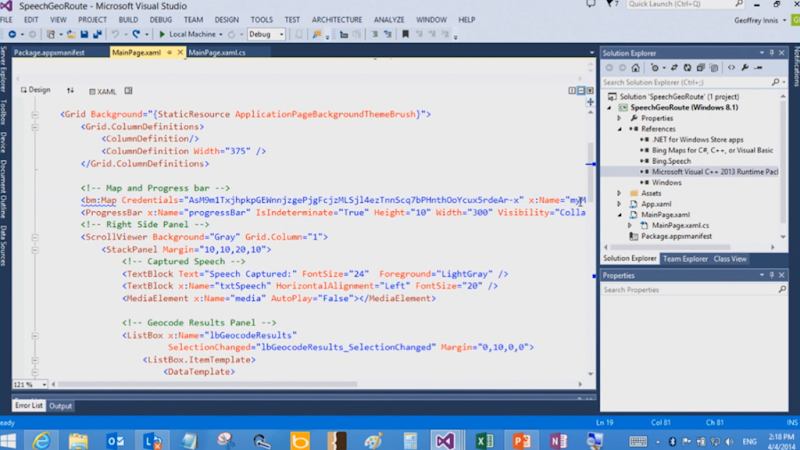Image resolution: width=800 pixels, height=450 pixels.
Task: Open the TOOLS menu
Action: tap(261, 20)
